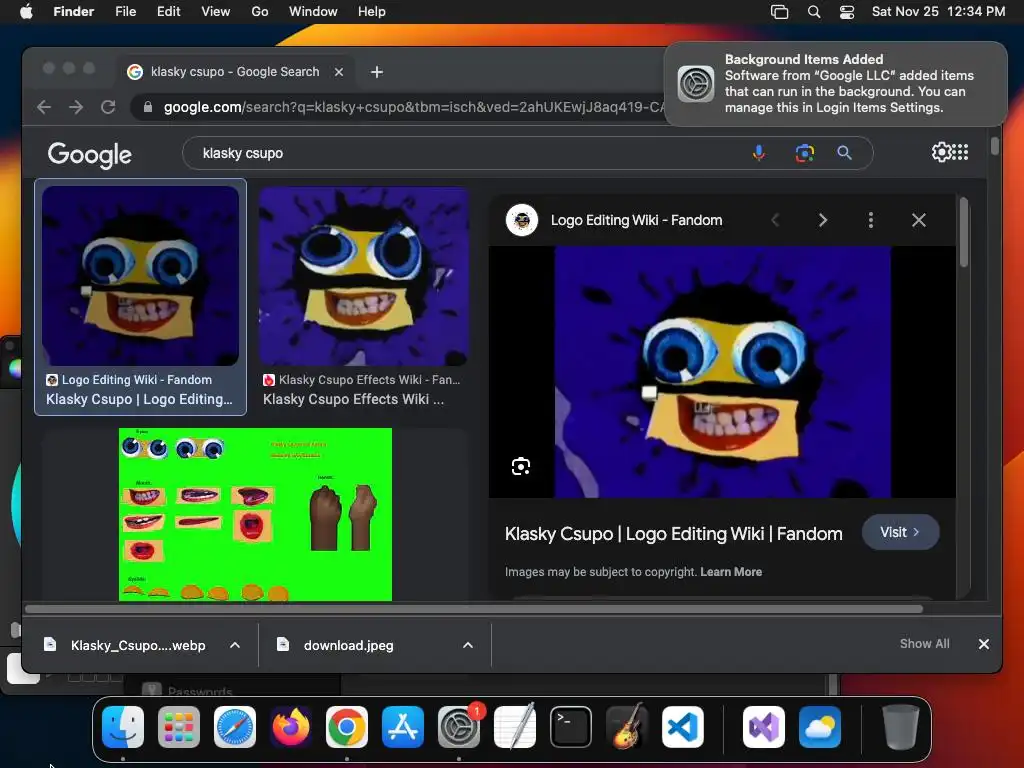Open the Learn More copyright link

click(731, 572)
